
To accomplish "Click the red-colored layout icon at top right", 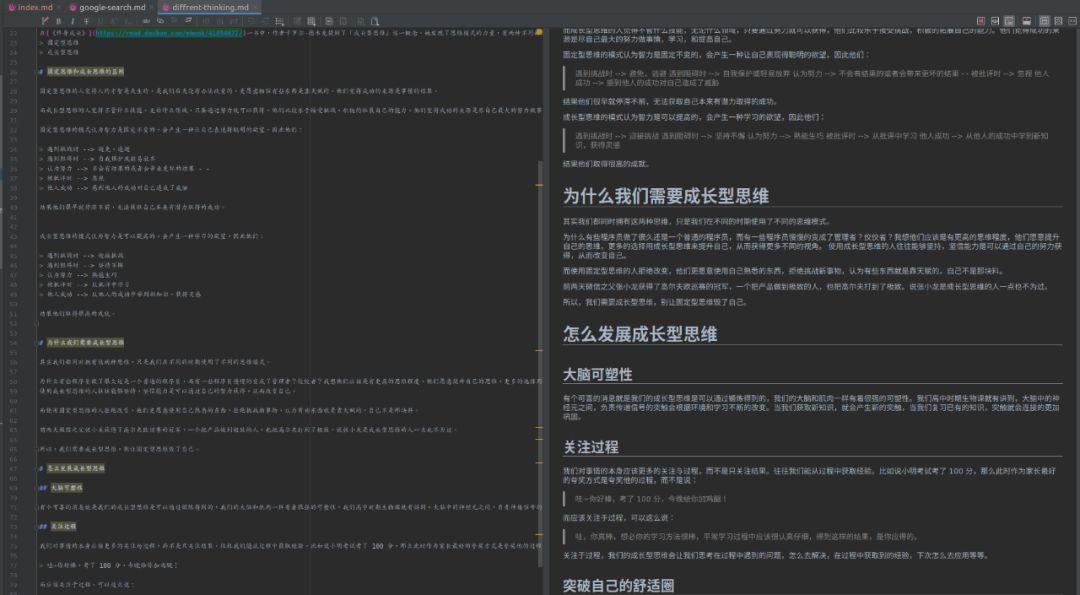I will pyautogui.click(x=981, y=21).
